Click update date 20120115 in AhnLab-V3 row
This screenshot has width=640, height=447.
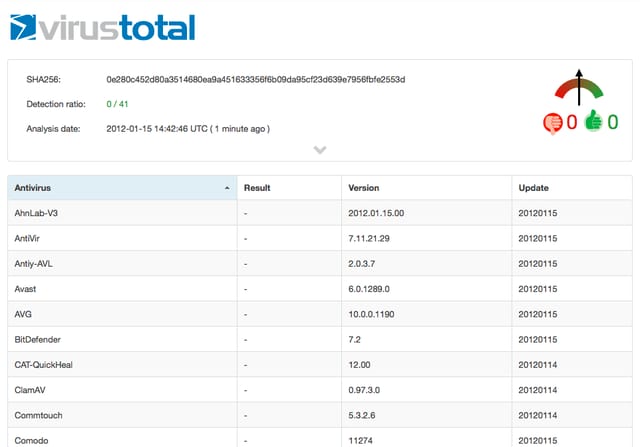tap(538, 213)
